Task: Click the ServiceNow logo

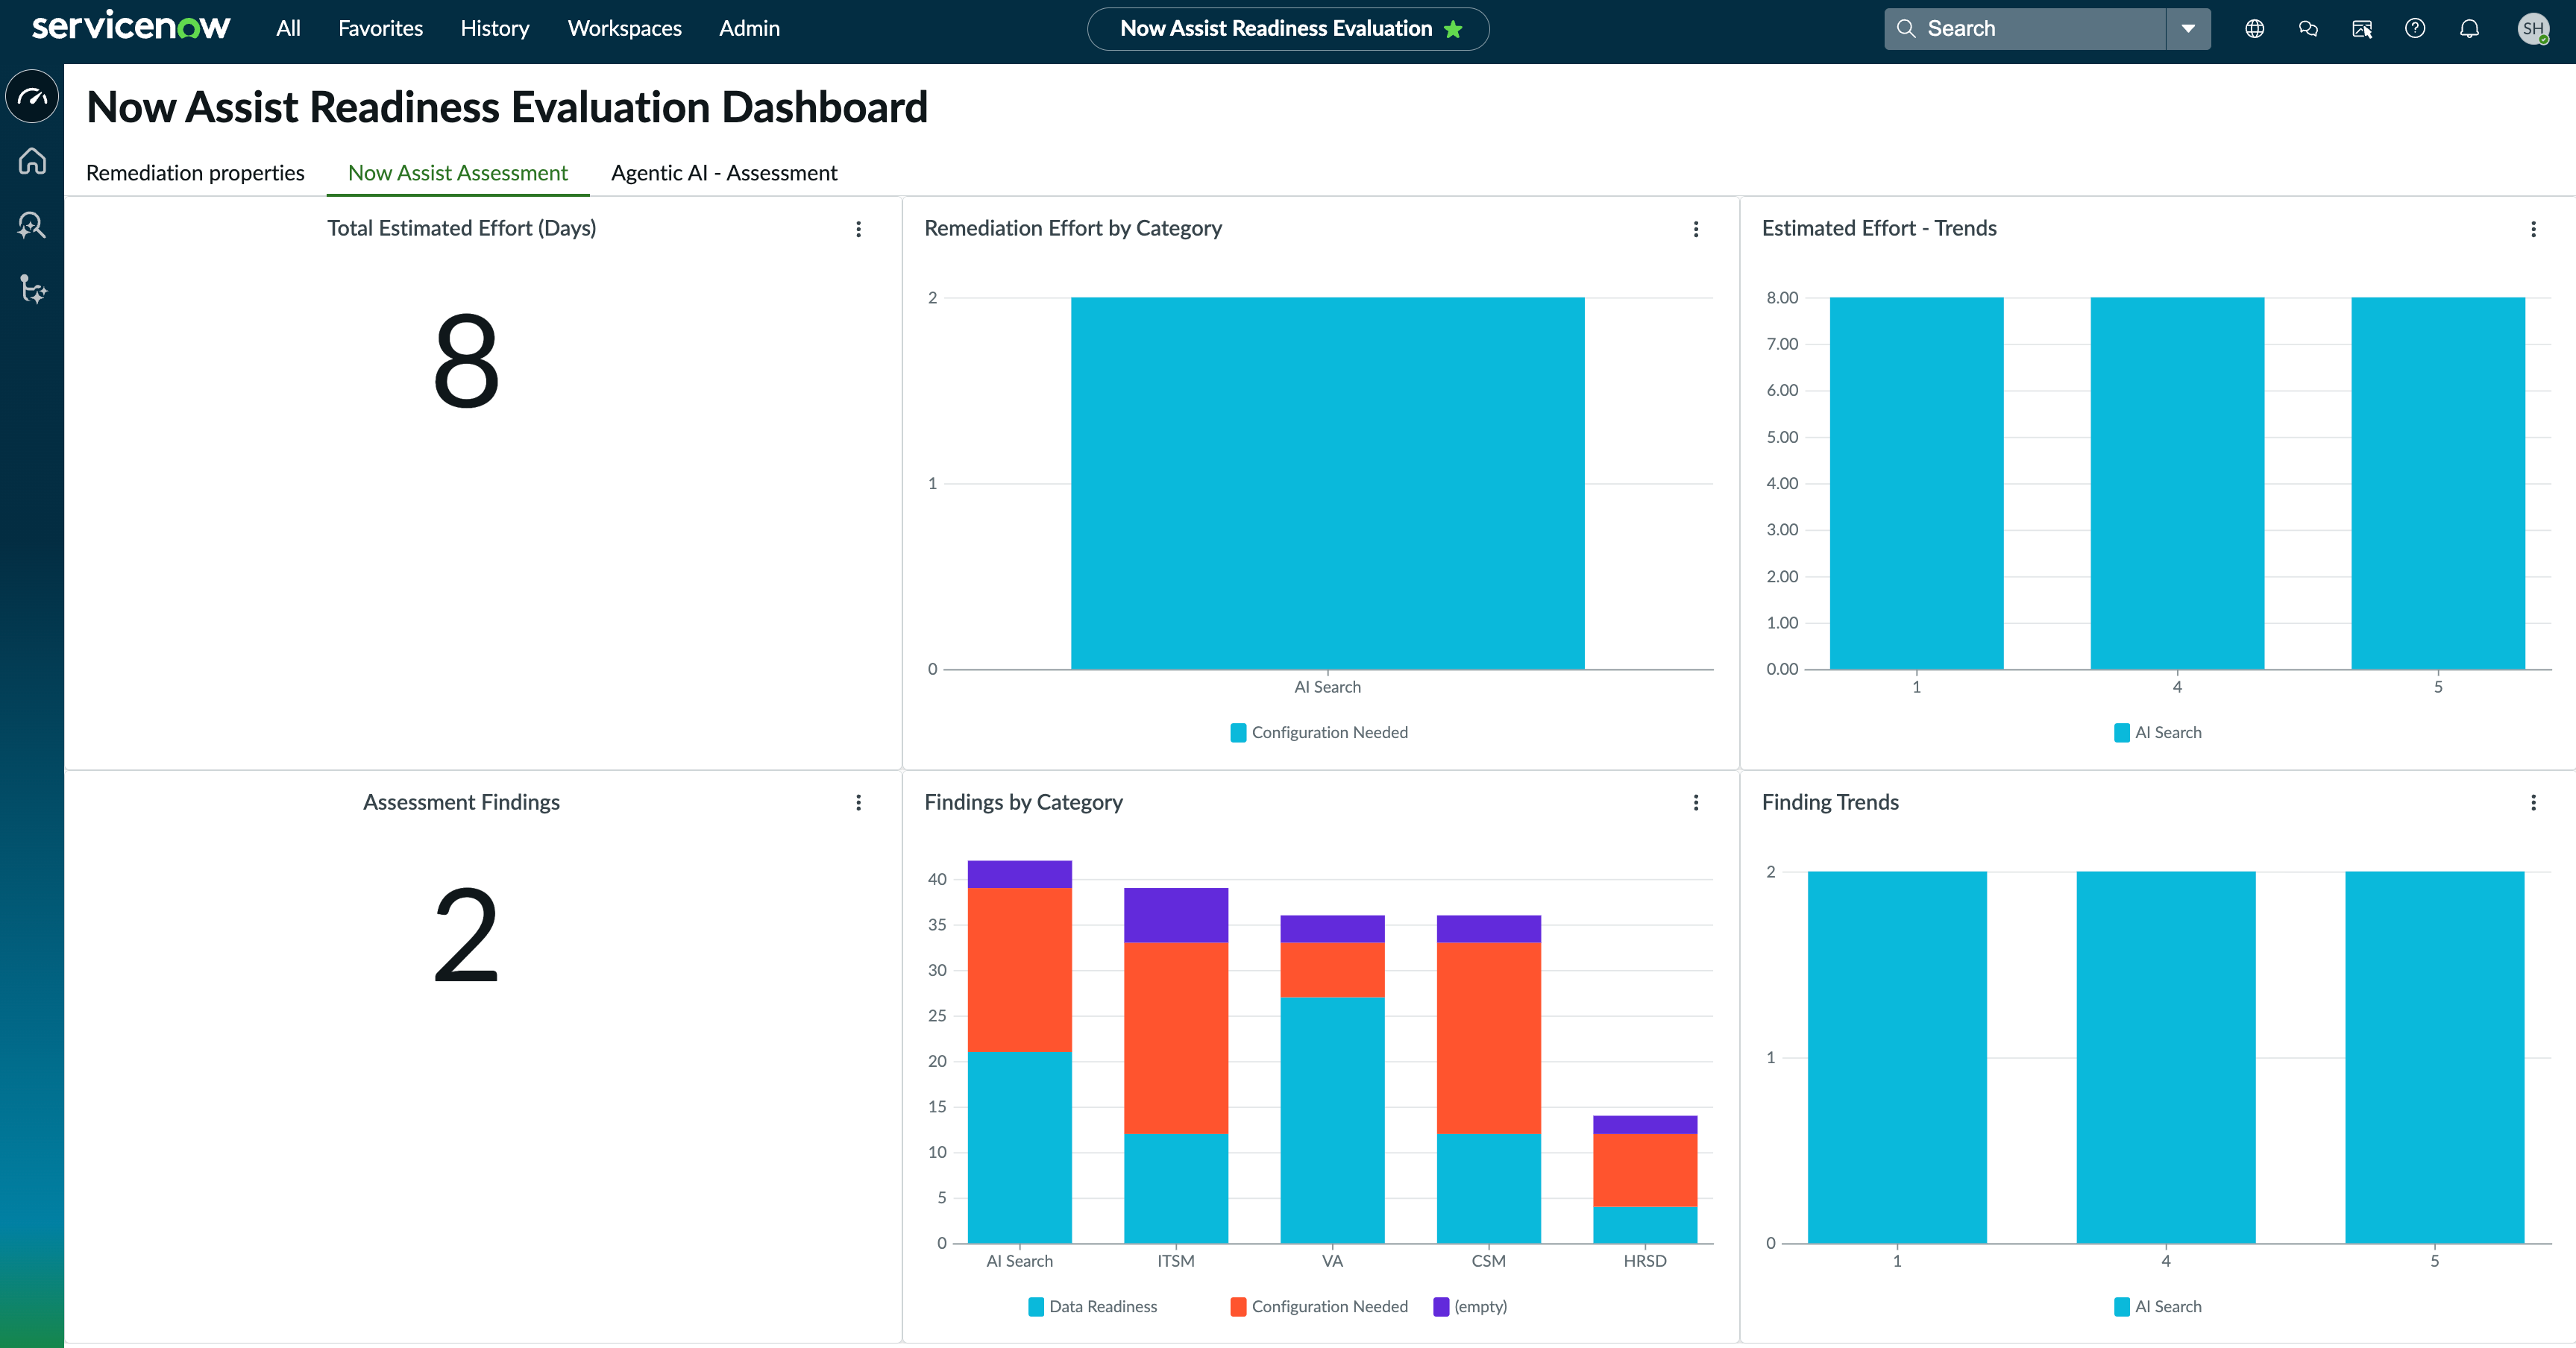Action: click(131, 27)
